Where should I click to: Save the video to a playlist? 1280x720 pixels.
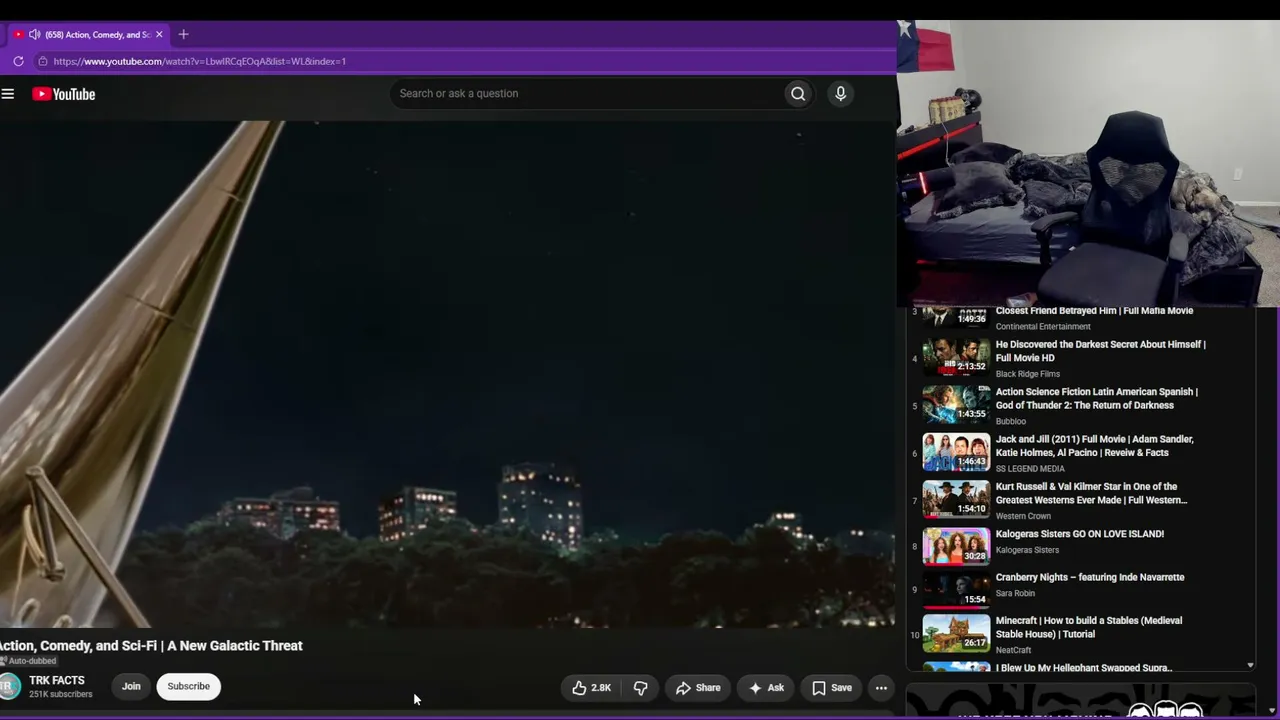click(832, 688)
